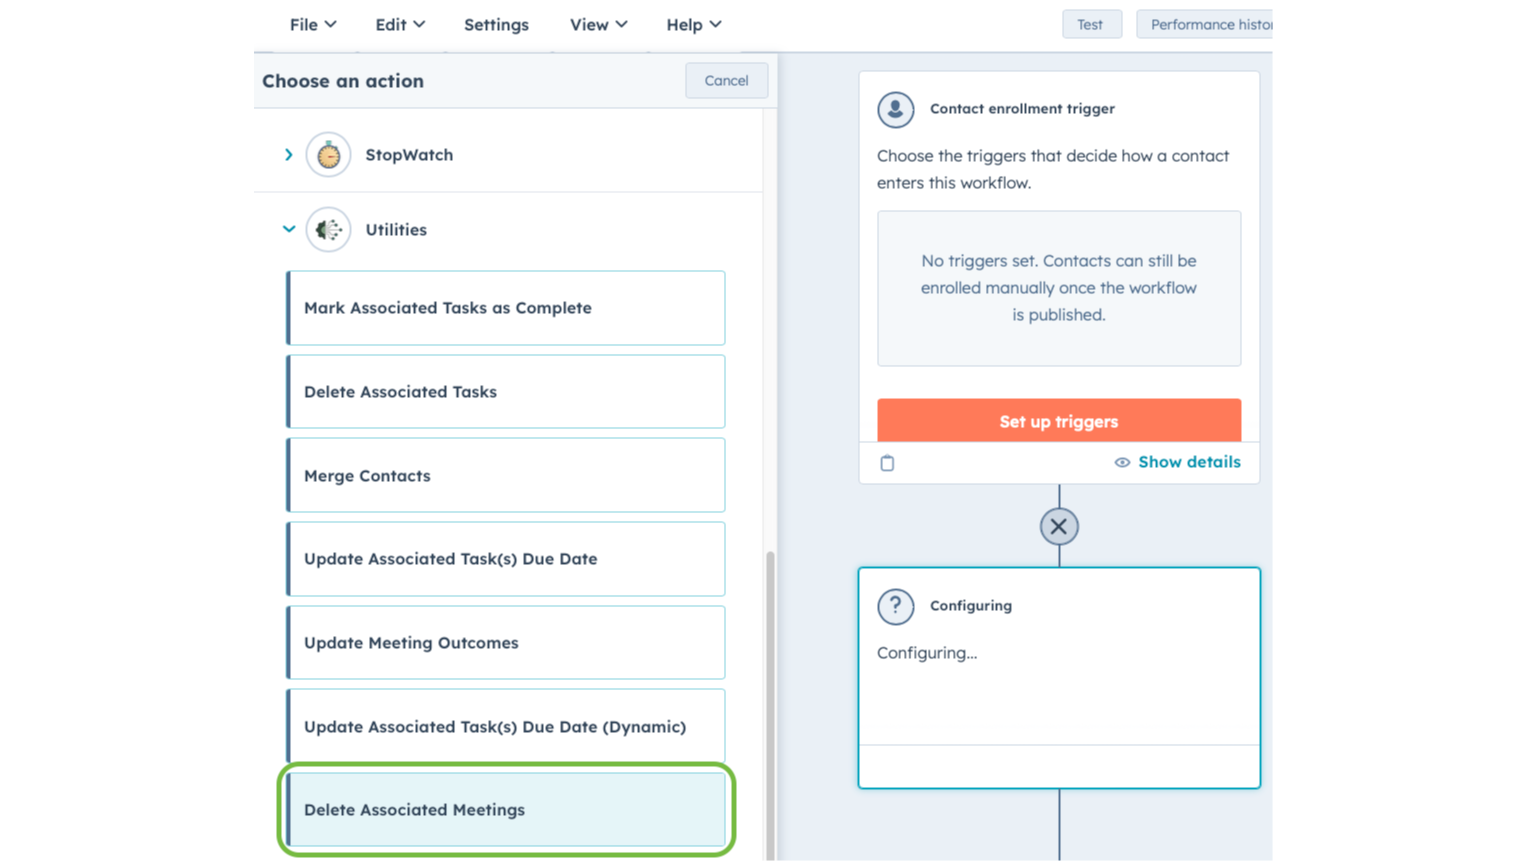Click the StopWatch app icon

(328, 155)
